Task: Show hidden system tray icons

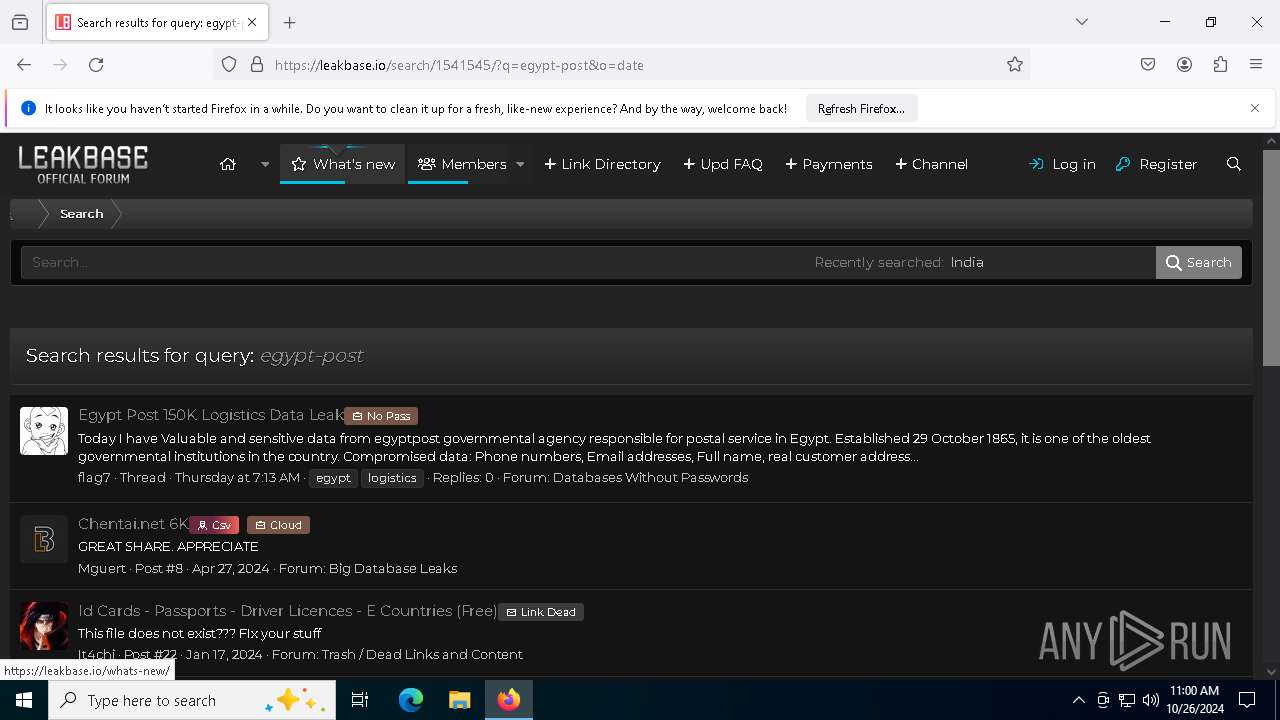Action: [1078, 701]
